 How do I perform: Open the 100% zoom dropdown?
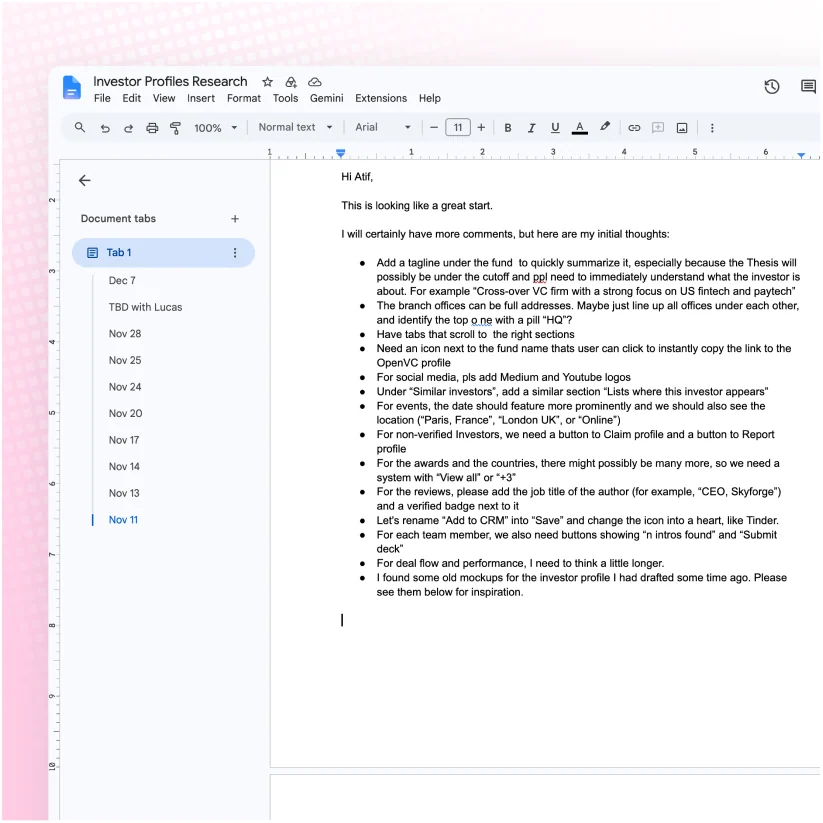pos(215,128)
